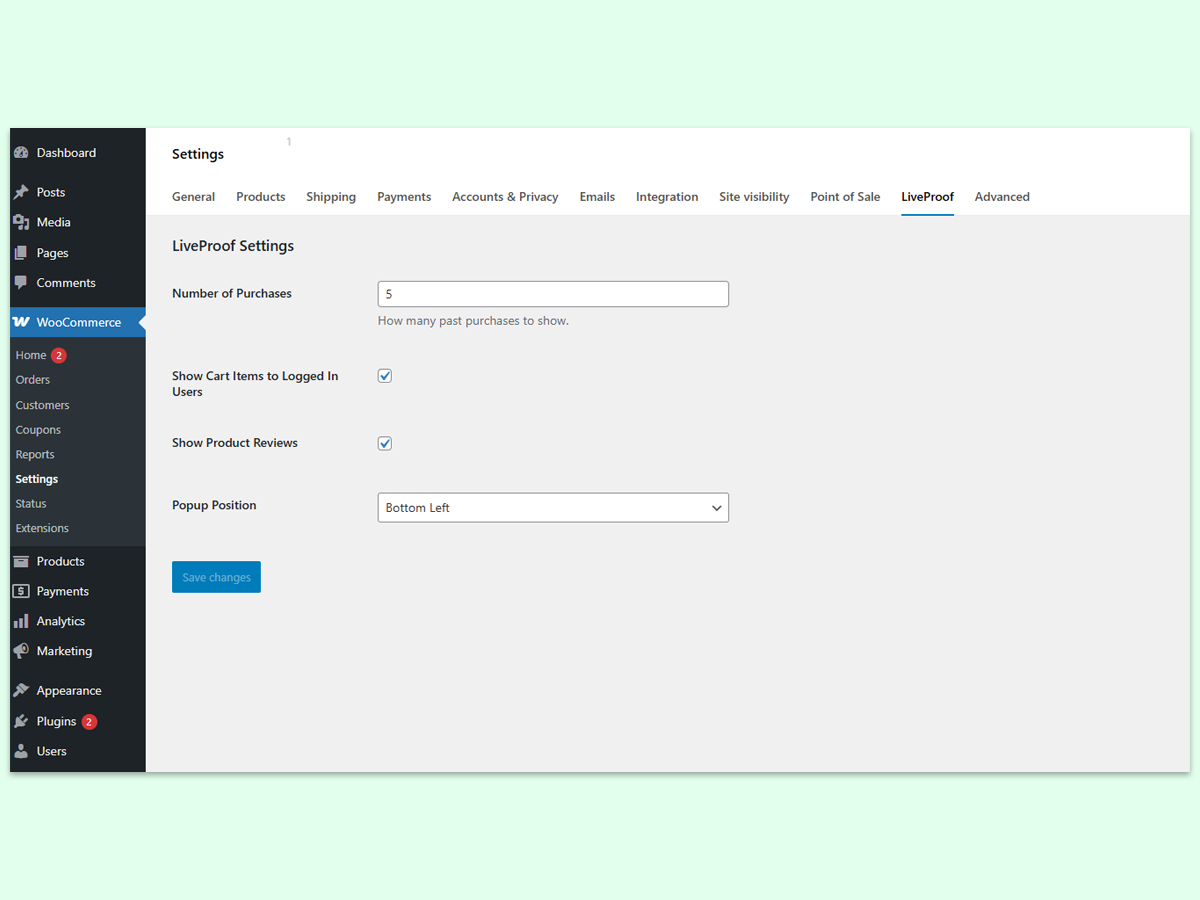Image resolution: width=1200 pixels, height=900 pixels.
Task: Open the Appearance menu label
Action: point(69,691)
